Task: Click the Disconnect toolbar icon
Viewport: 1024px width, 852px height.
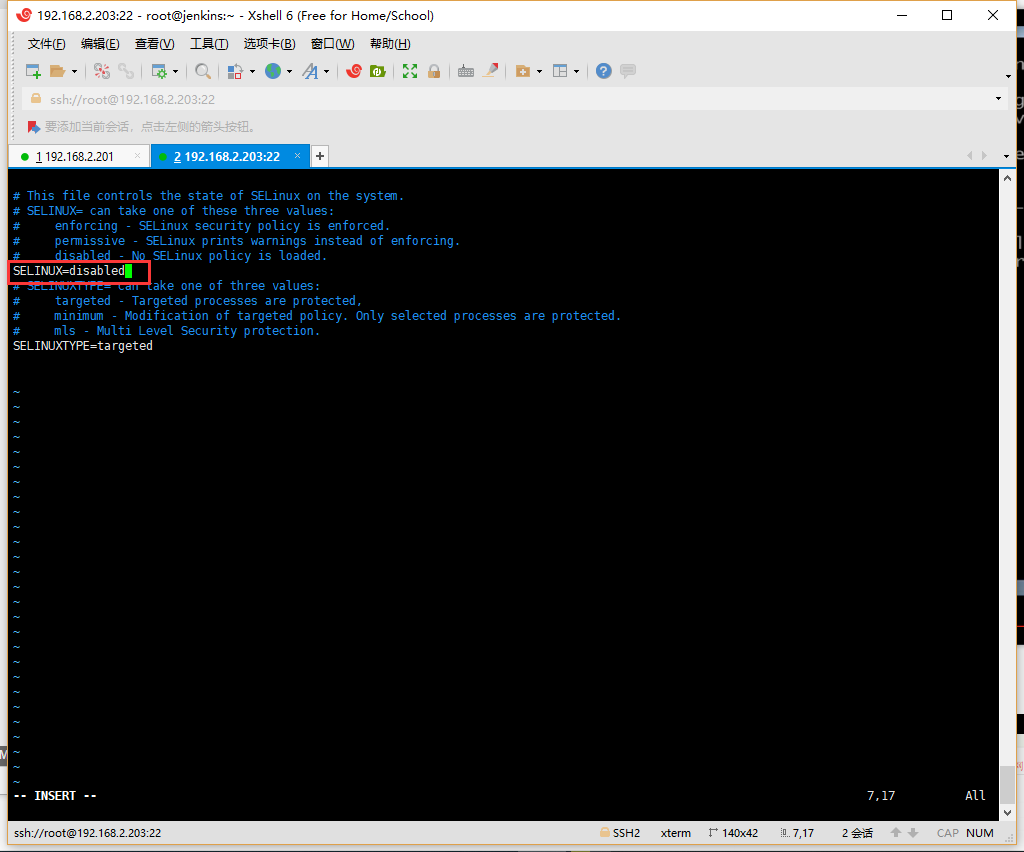Action: [x=102, y=71]
